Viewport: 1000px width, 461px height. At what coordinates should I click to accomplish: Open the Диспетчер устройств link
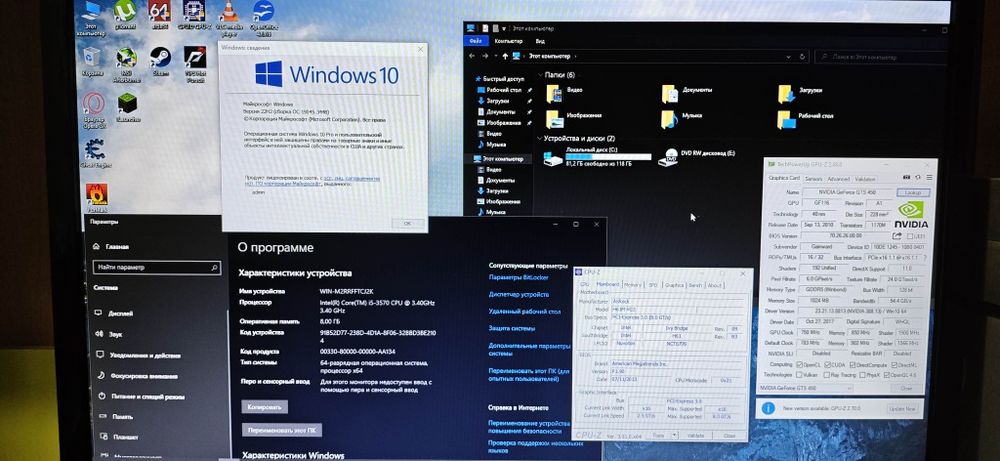518,295
